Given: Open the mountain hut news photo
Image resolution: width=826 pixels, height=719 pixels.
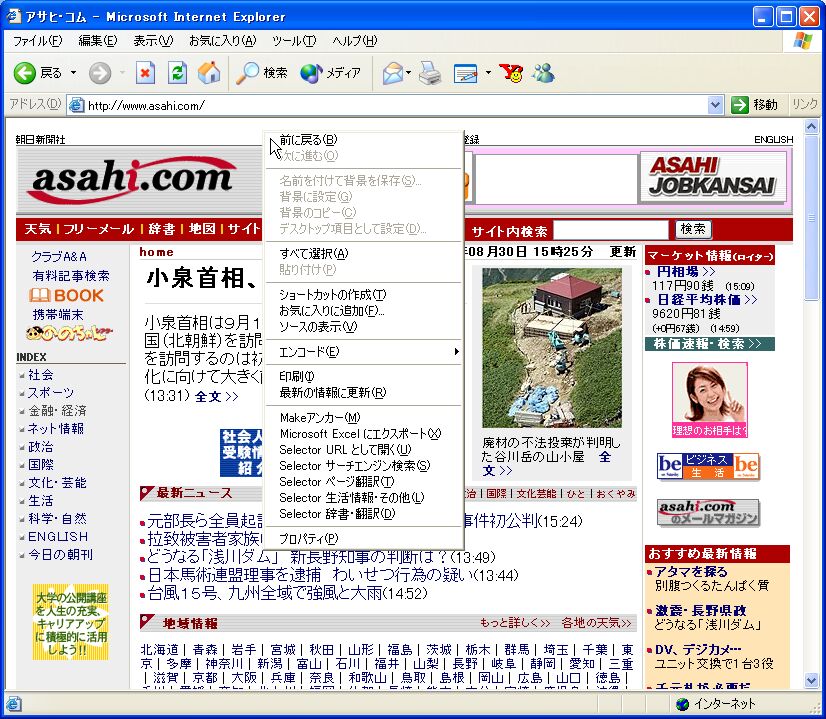Looking at the screenshot, I should (552, 347).
